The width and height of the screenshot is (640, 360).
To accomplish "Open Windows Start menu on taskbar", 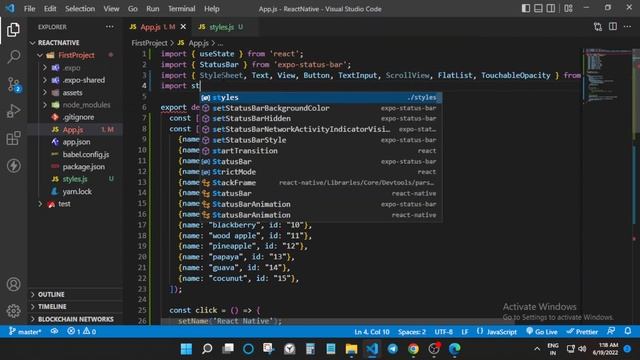I will click(x=186, y=349).
